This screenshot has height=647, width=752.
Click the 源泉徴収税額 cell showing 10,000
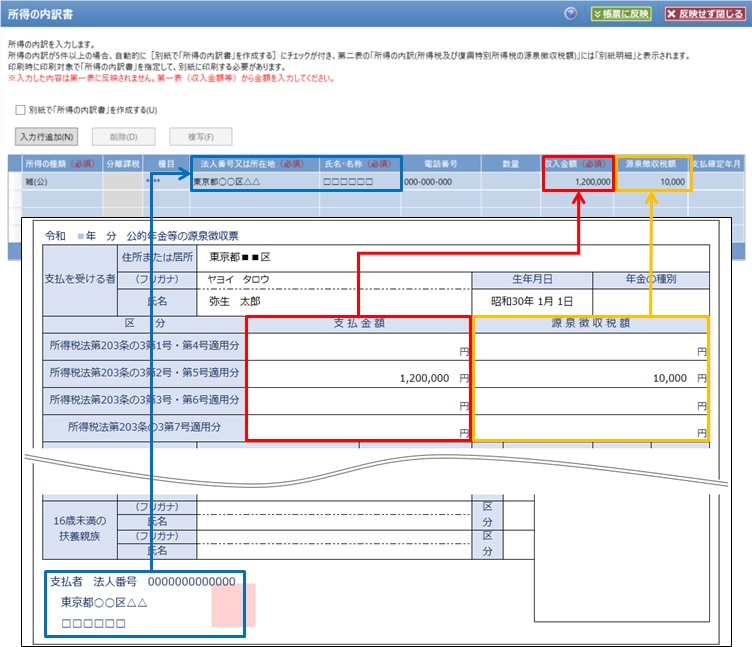(x=654, y=182)
